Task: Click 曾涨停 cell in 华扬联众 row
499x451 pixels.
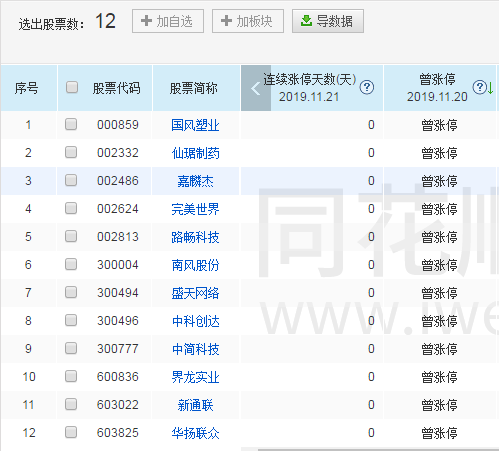Action: tap(439, 433)
